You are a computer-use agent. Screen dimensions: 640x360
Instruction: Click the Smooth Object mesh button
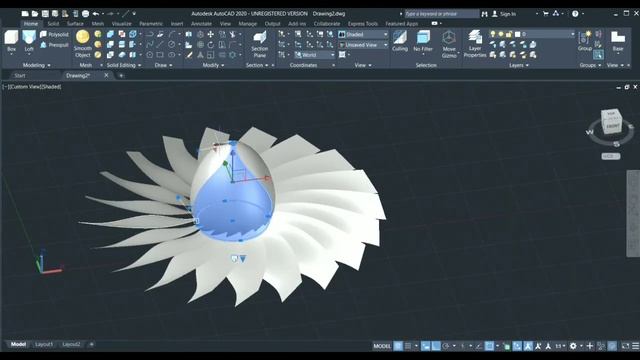(82, 44)
